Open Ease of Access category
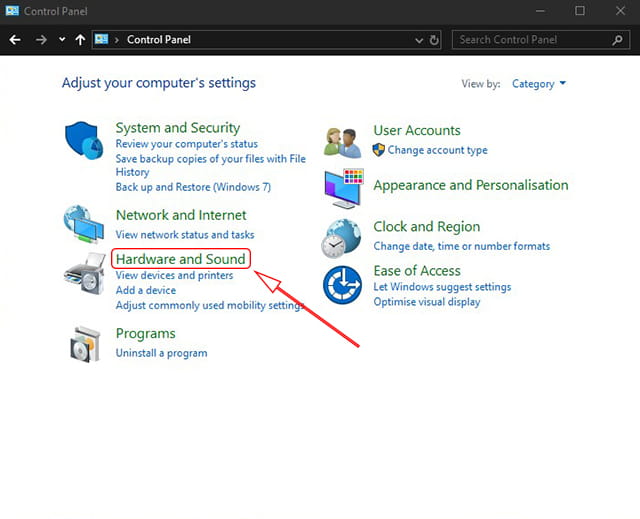The height and width of the screenshot is (519, 640). click(417, 271)
